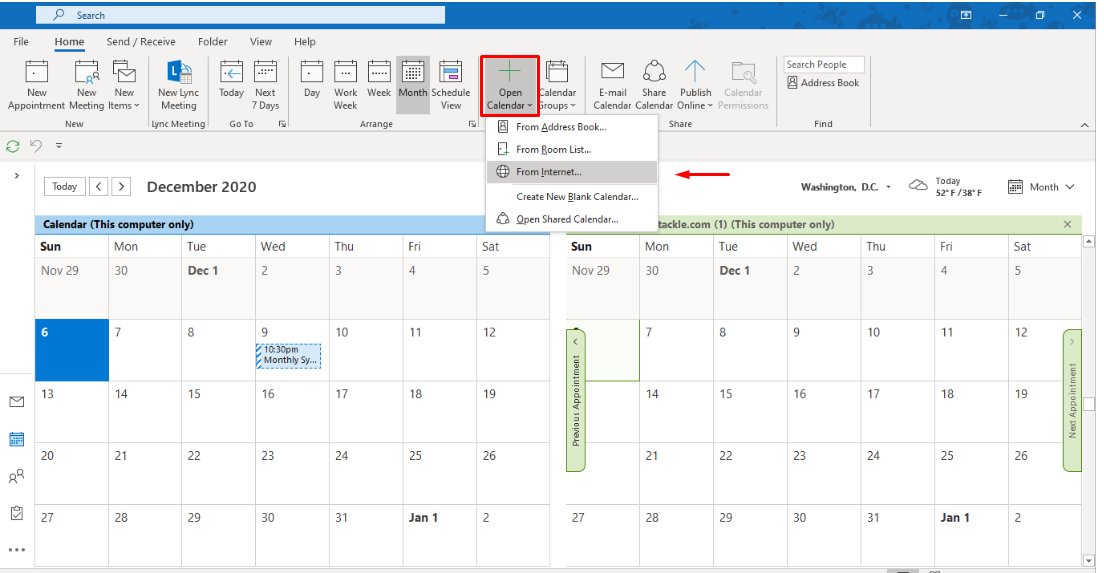The image size is (1104, 573).
Task: Switch to Work Week view
Action: coord(345,85)
